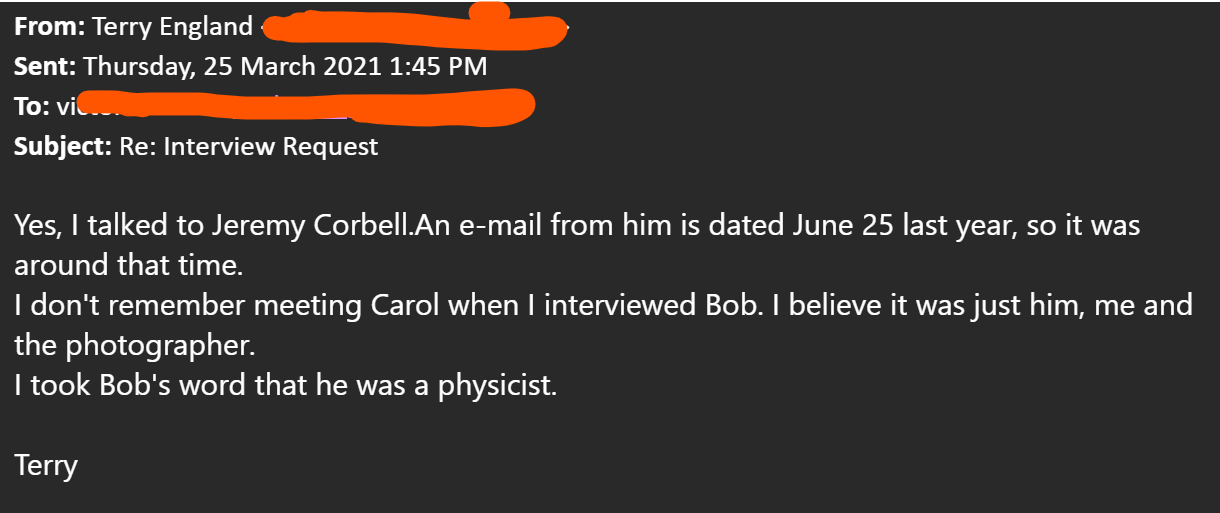
Task: Select the sender name Terry England
Action: pyautogui.click(x=172, y=28)
